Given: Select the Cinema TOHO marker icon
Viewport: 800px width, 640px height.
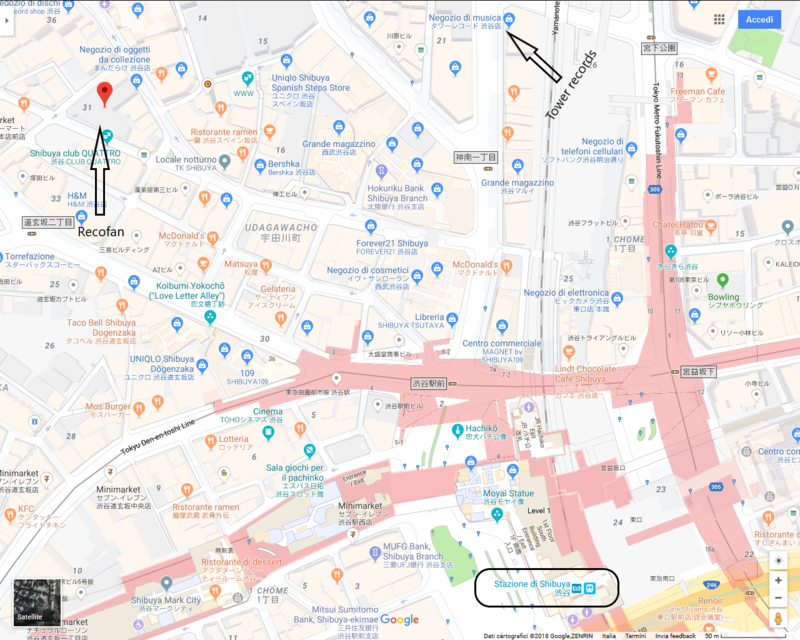Looking at the screenshot, I should coord(267,433).
